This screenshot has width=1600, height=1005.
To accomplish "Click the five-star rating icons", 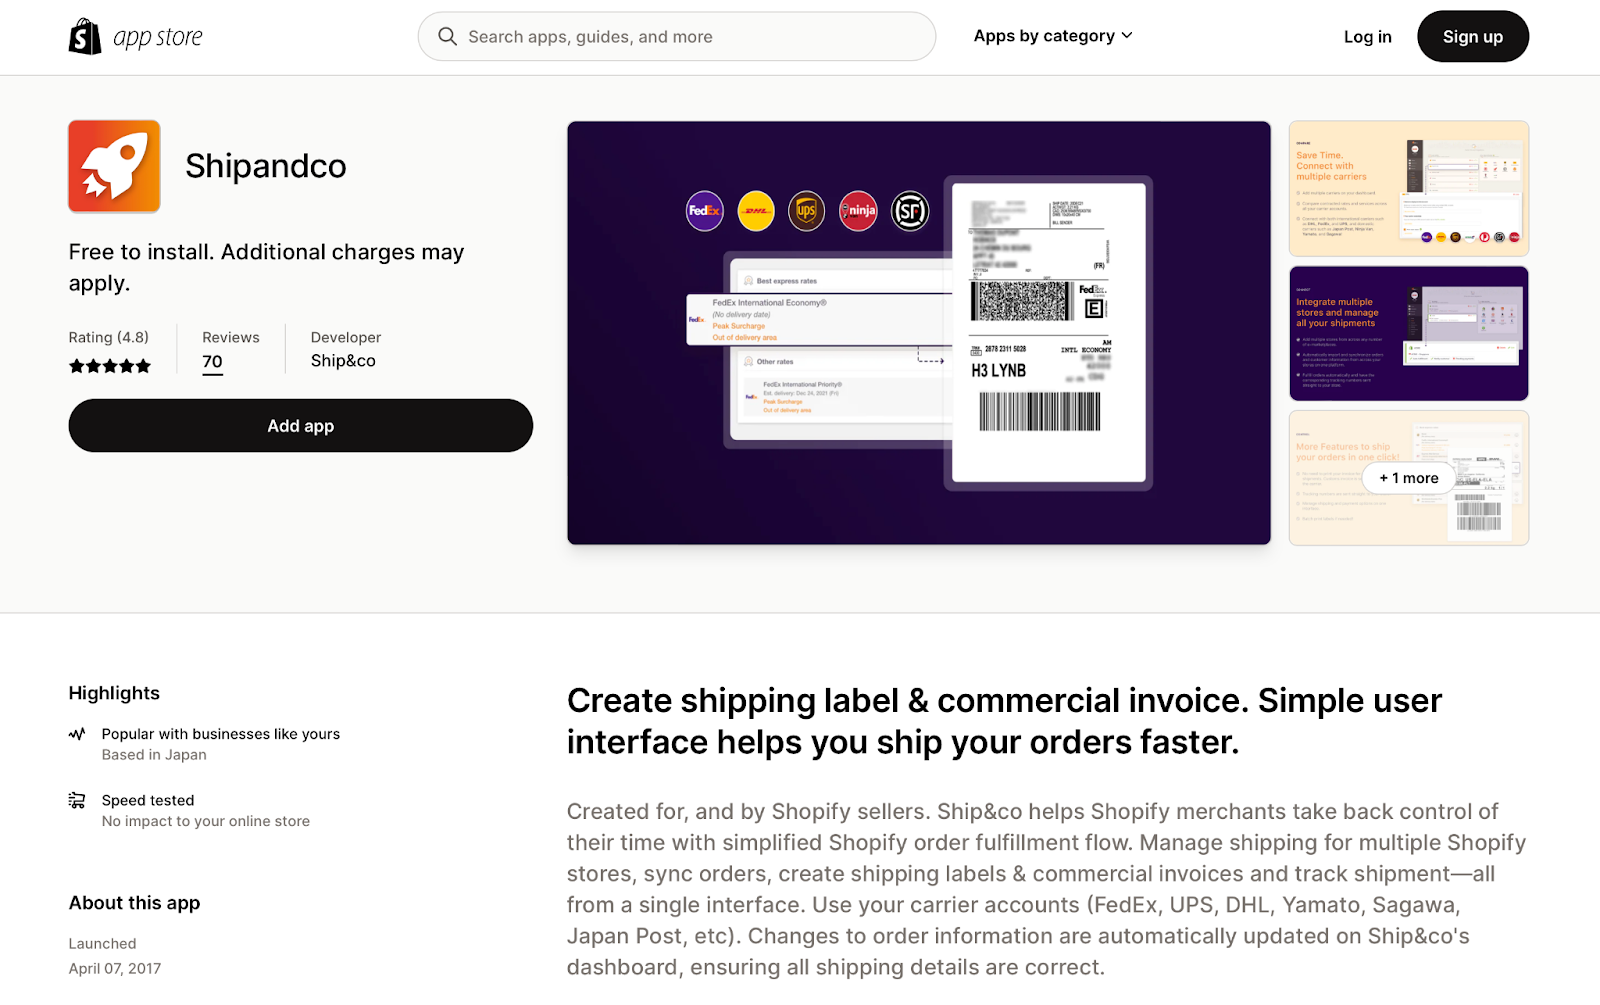I will [x=110, y=366].
